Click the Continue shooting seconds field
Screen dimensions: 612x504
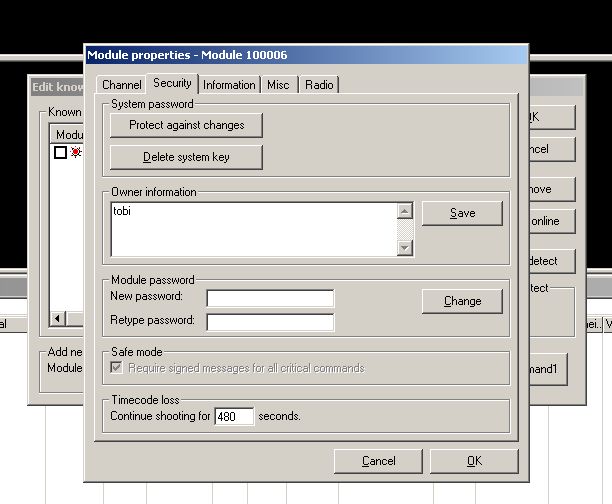point(234,416)
